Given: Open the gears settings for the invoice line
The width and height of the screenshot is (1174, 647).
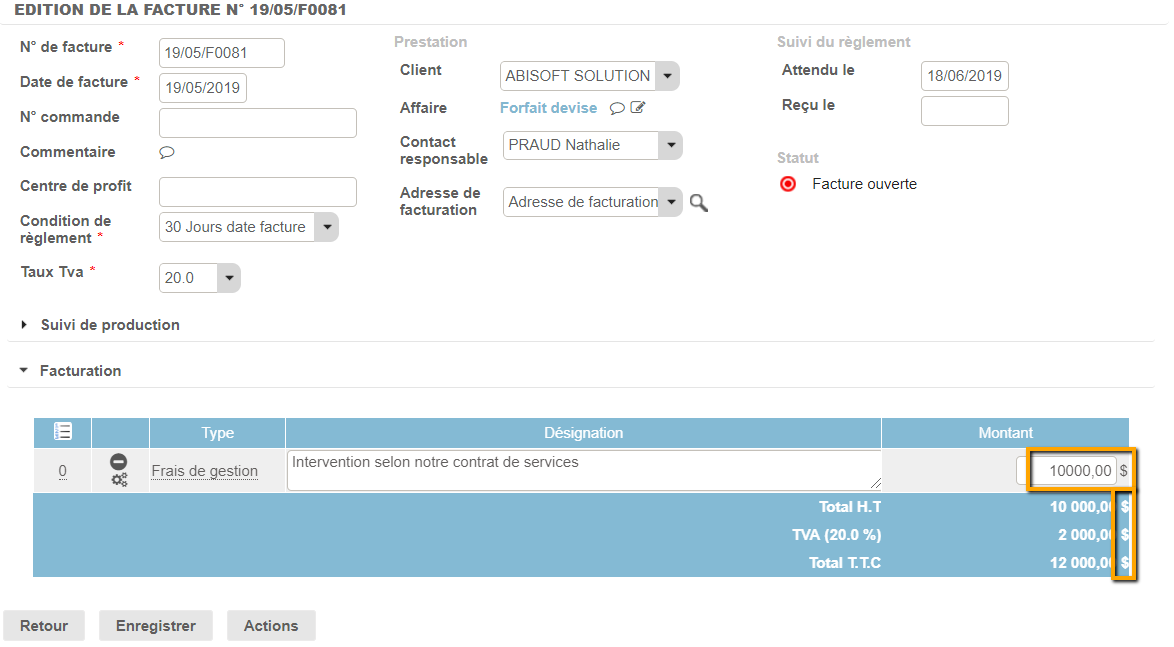Looking at the screenshot, I should 119,480.
